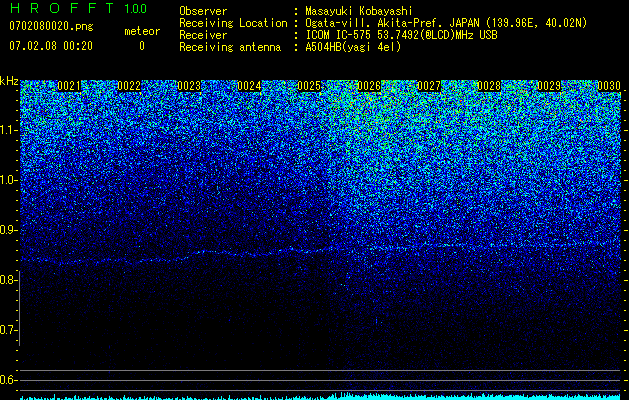Viewport: 629px width, 400px height.
Task: Click the file name 0702080020.png
Action: coord(51,26)
